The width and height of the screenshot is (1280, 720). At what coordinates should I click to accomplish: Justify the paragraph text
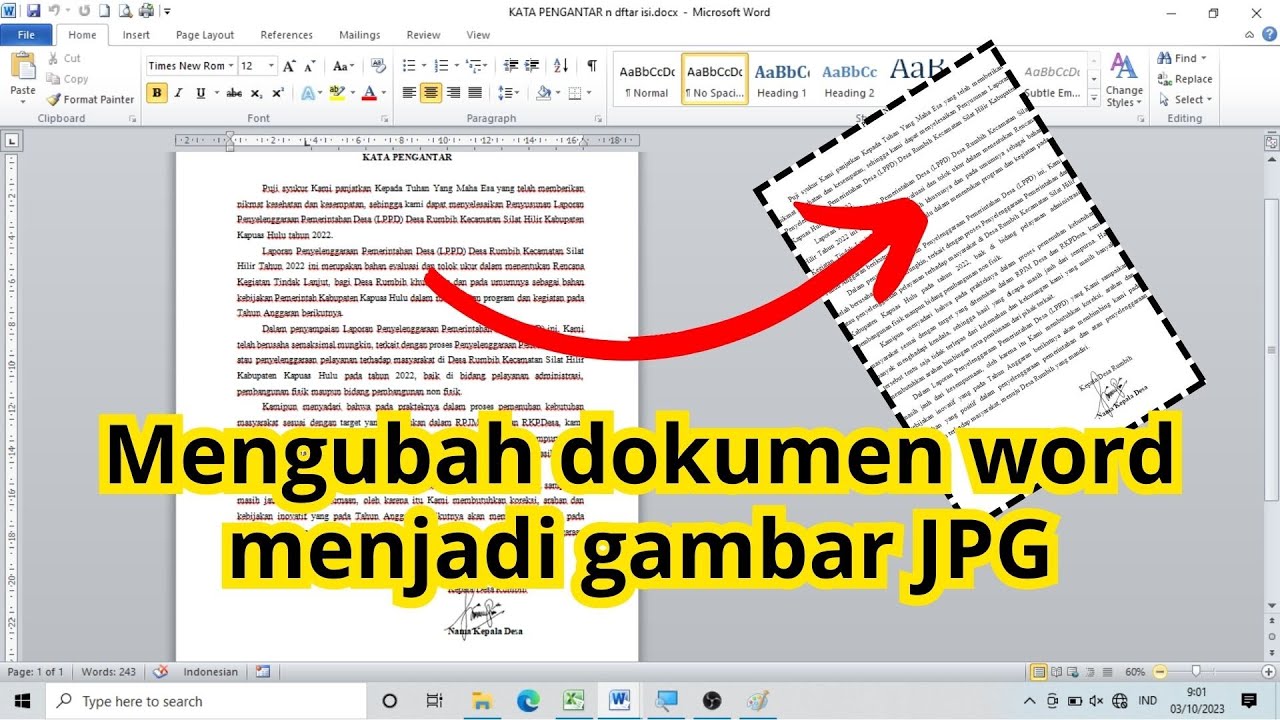(475, 93)
